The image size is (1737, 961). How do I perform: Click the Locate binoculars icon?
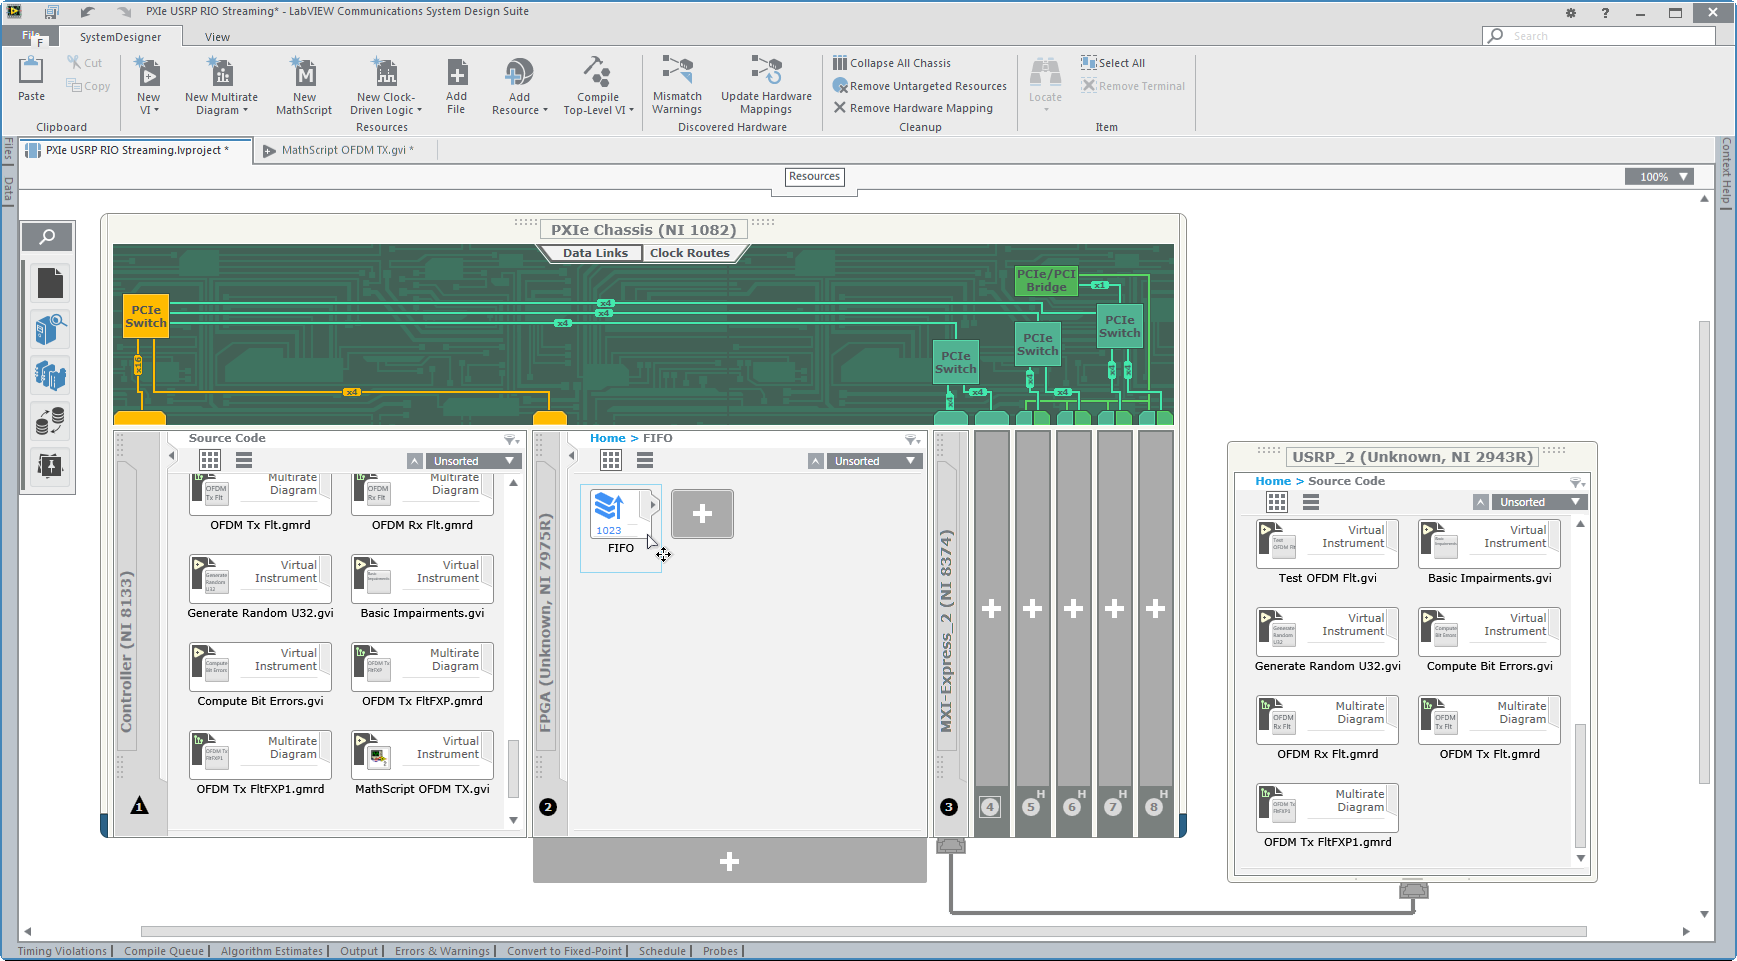[x=1045, y=72]
